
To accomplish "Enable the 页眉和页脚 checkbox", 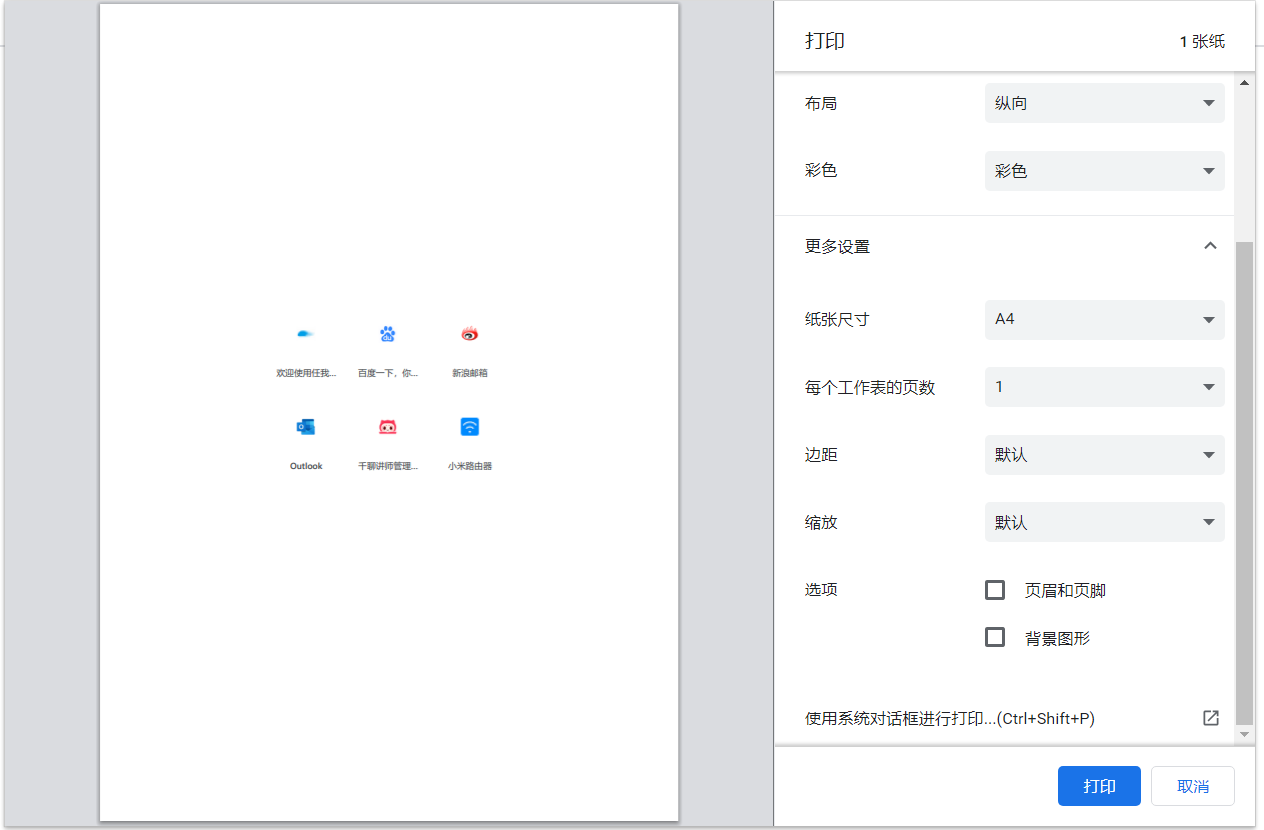I will point(995,590).
